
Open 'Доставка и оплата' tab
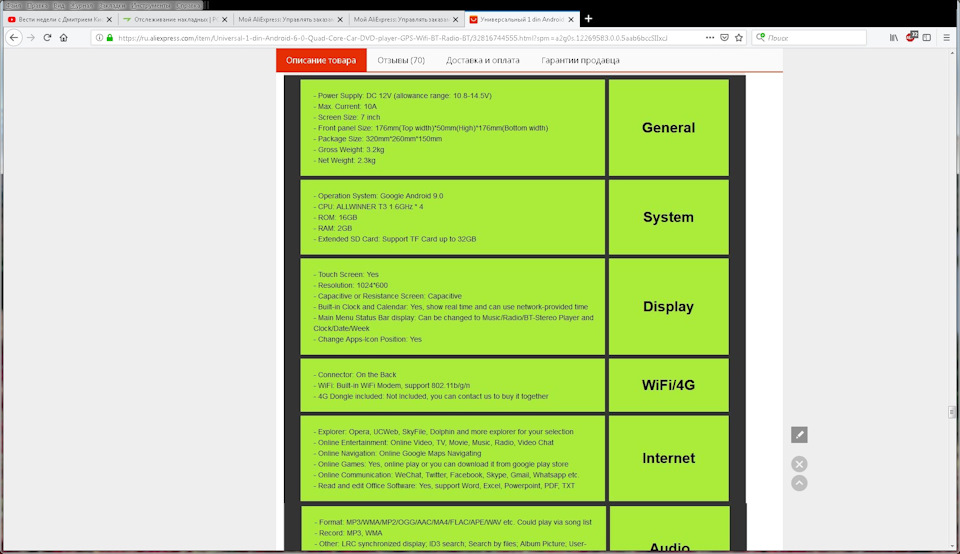pyautogui.click(x=482, y=60)
